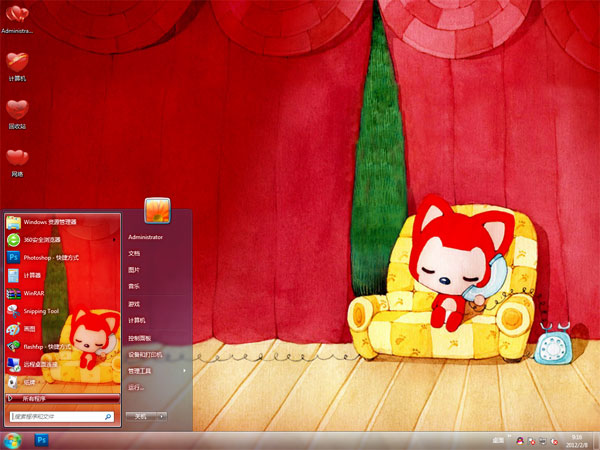
Task: Click the user account picture thumbnail
Action: tap(157, 210)
